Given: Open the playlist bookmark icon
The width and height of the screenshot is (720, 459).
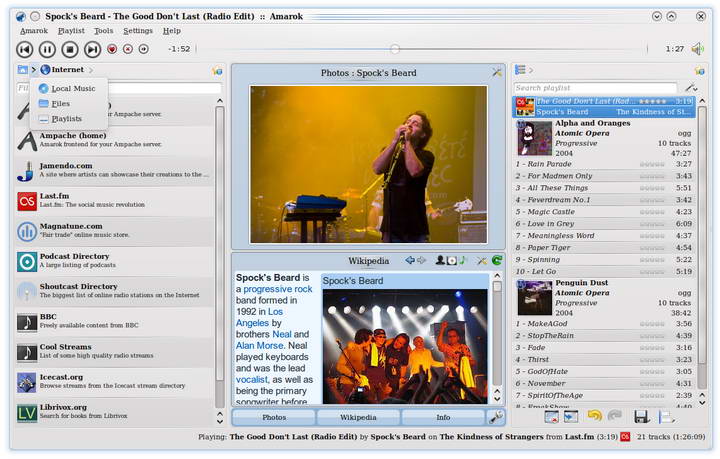Looking at the screenshot, I should click(700, 71).
